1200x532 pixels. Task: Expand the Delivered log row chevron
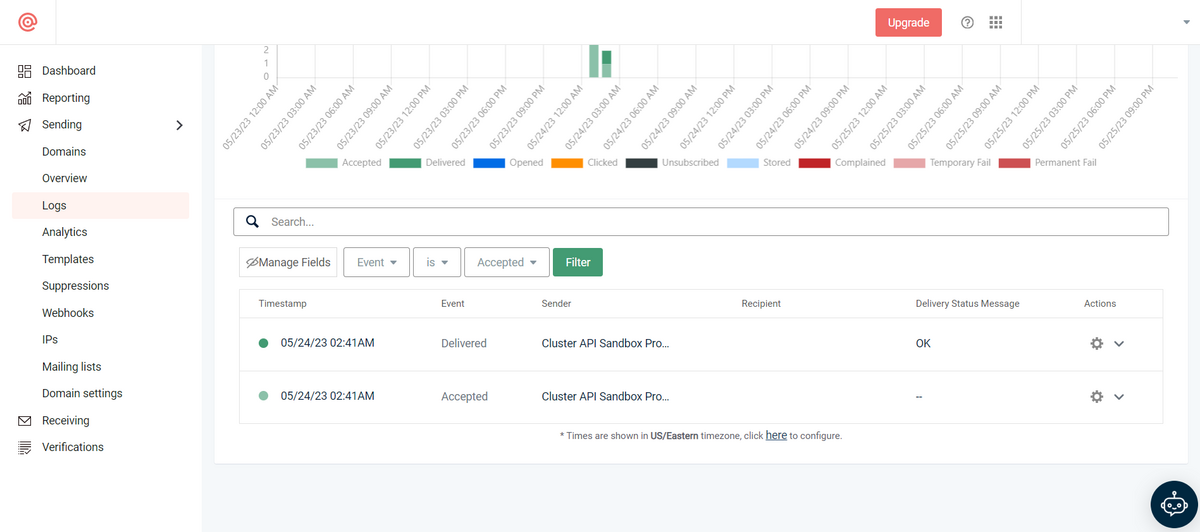(x=1119, y=343)
